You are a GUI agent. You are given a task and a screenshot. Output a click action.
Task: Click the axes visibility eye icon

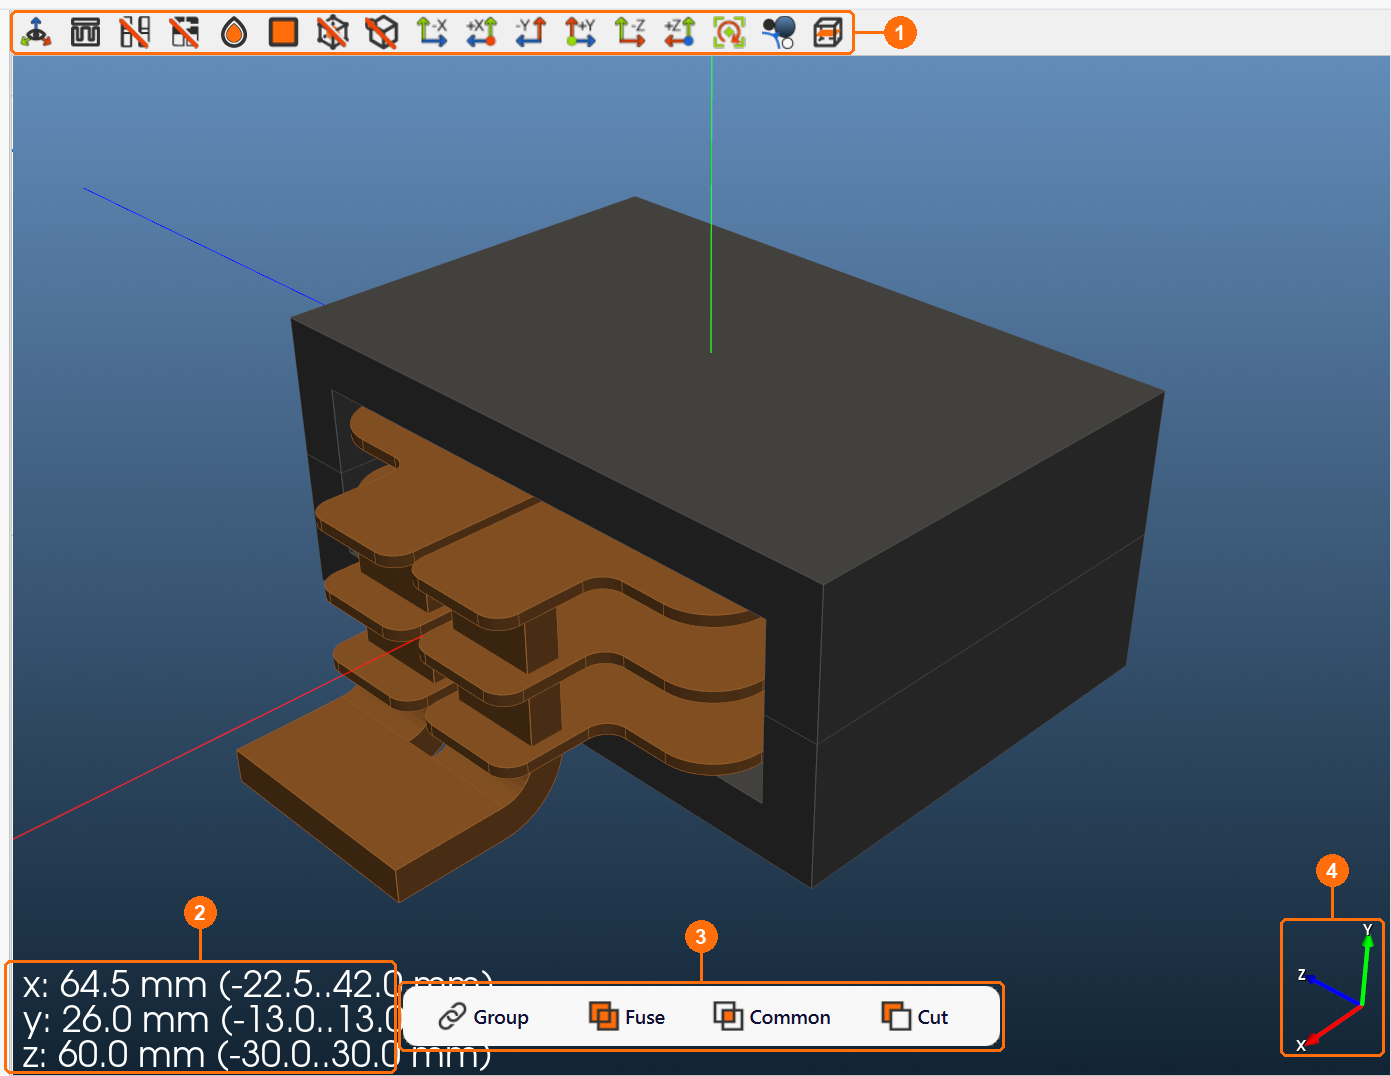tap(36, 33)
